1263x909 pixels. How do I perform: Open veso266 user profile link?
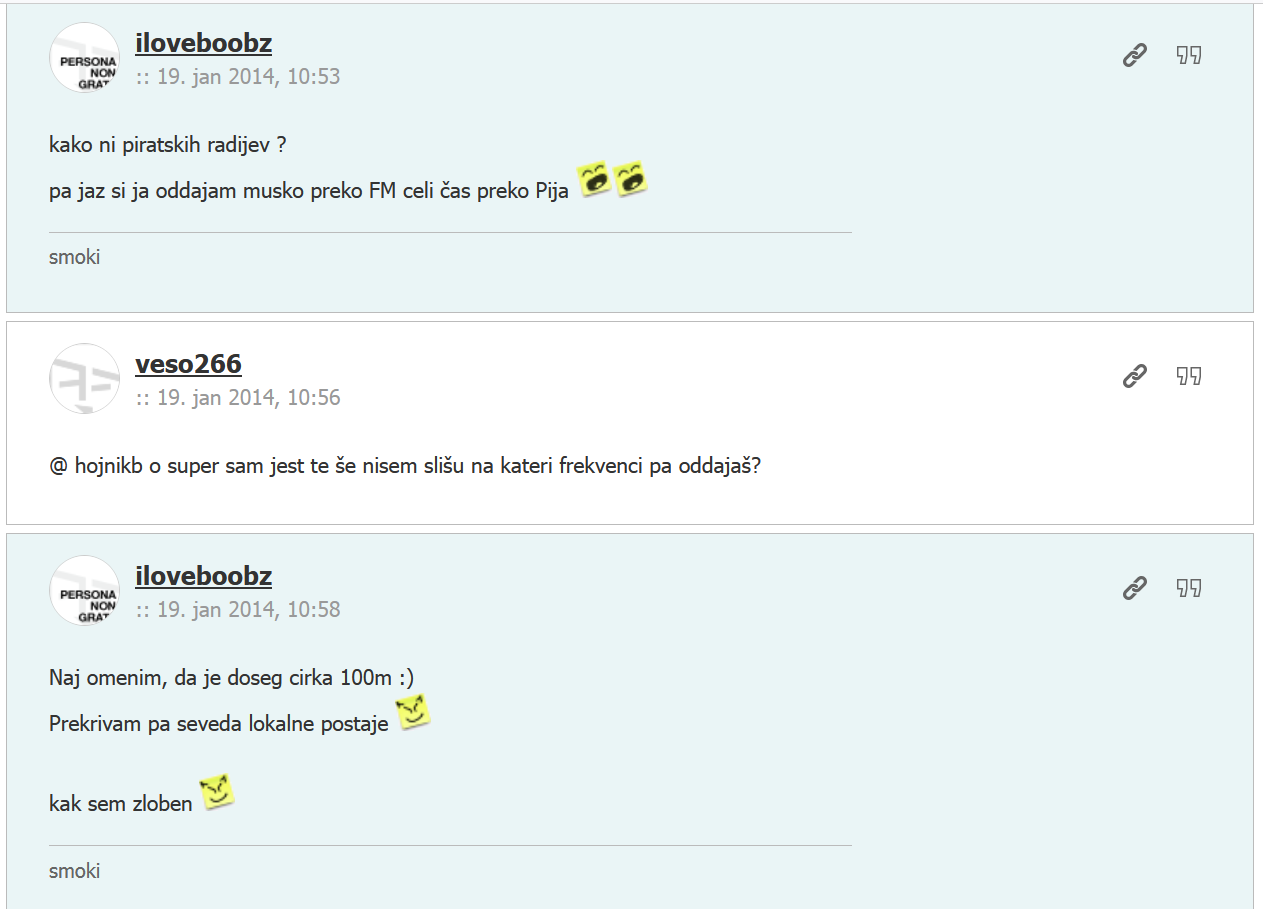coord(188,364)
